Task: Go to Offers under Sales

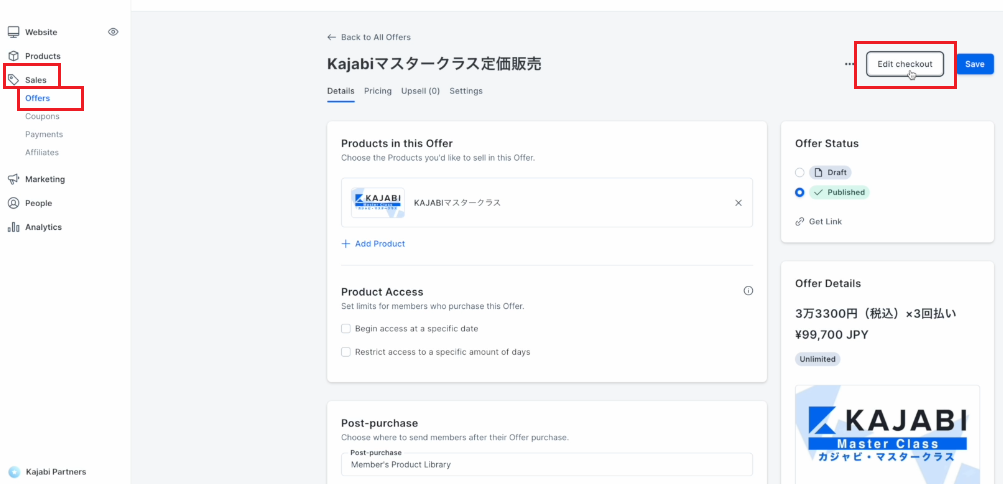Action: pos(38,98)
